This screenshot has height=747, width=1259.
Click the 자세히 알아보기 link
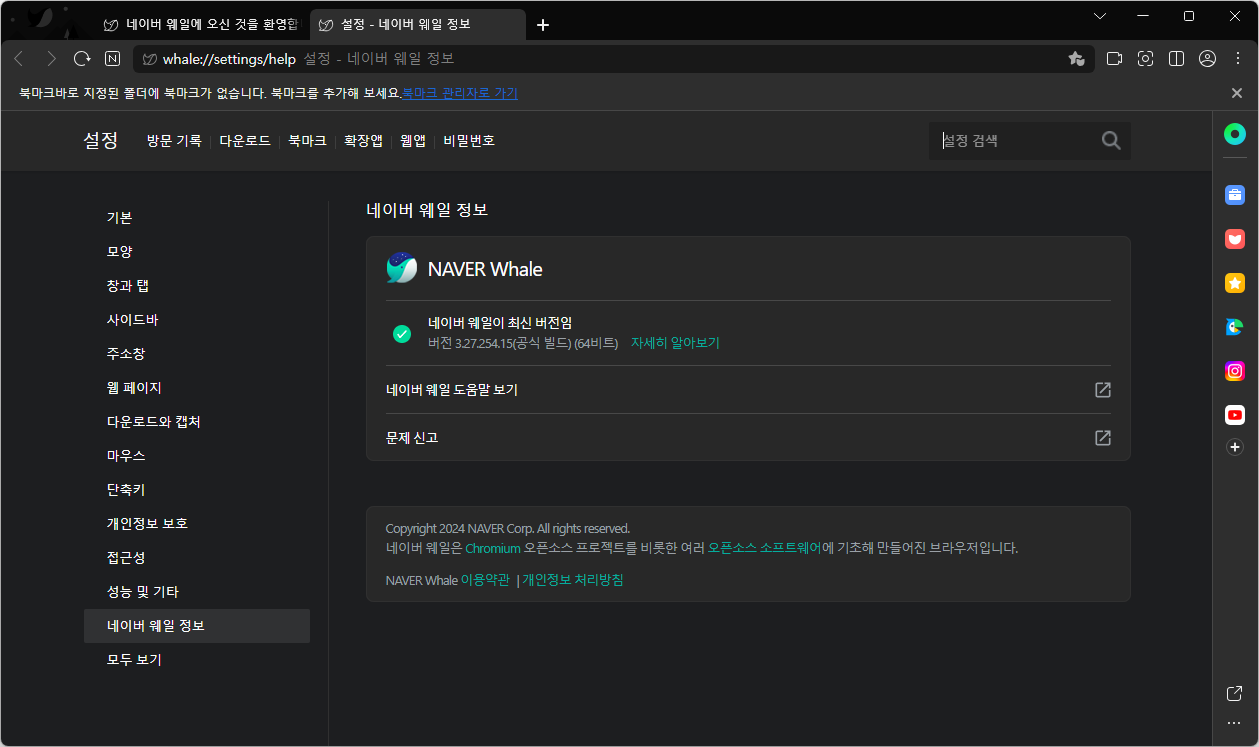pos(675,343)
